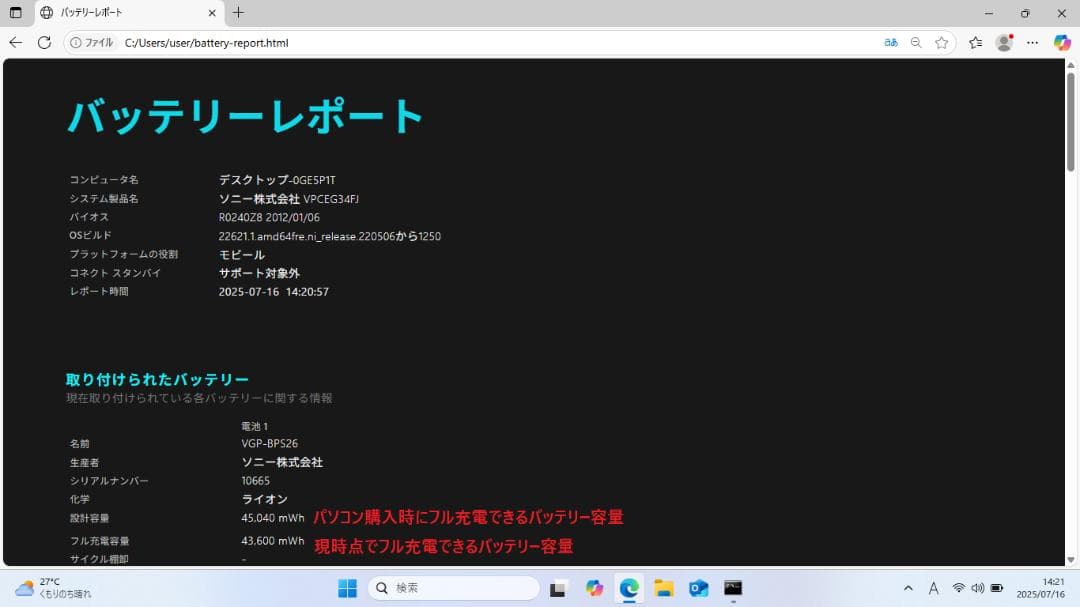The width and height of the screenshot is (1080, 607).
Task: Click the zoom magnifier in the address bar
Action: (x=915, y=43)
